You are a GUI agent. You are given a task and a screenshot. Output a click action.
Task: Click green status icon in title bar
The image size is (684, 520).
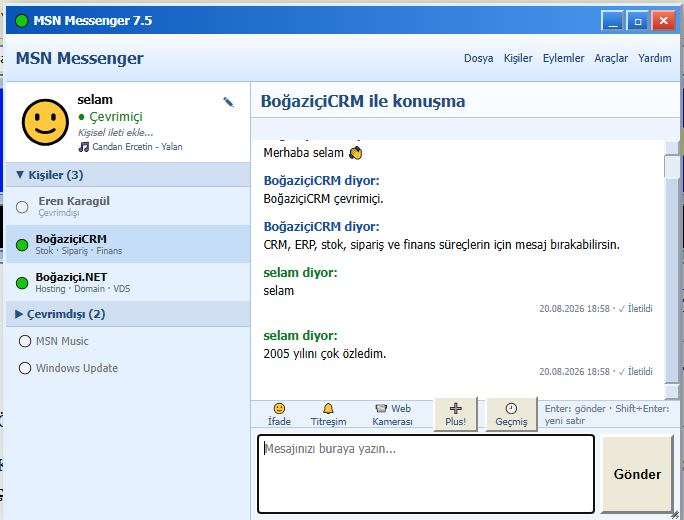tap(21, 21)
